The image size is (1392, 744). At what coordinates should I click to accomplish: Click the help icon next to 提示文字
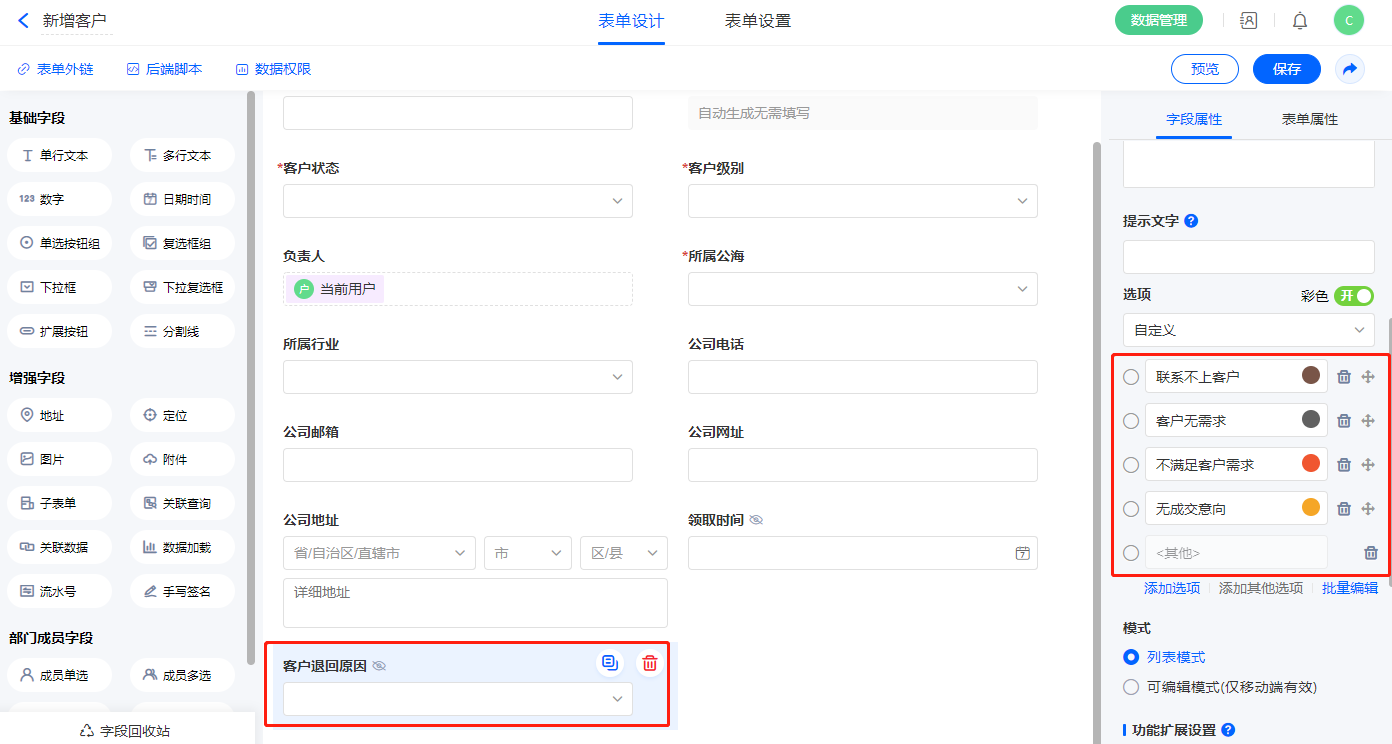pos(1191,221)
